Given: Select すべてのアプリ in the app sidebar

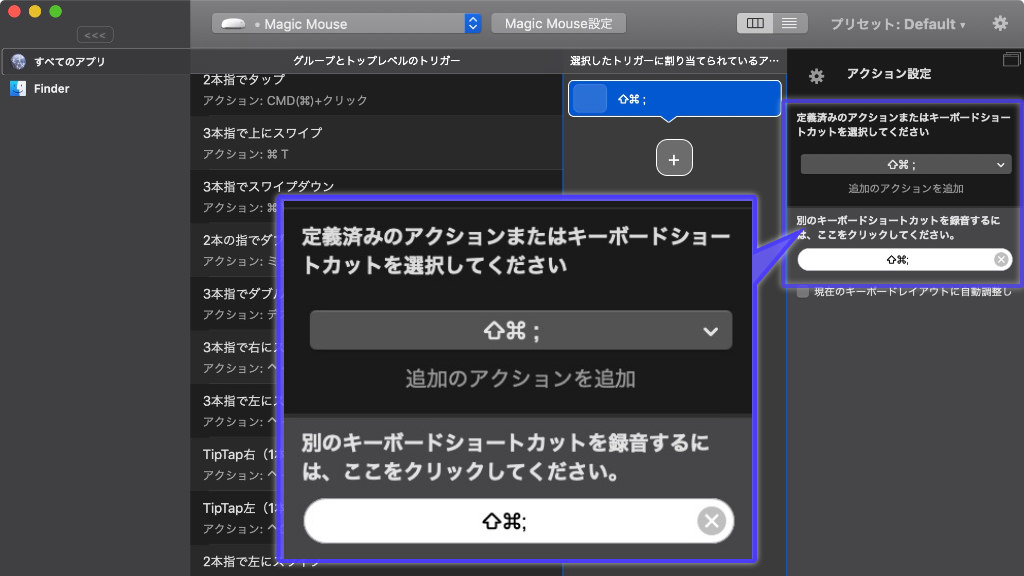Looking at the screenshot, I should (95, 61).
